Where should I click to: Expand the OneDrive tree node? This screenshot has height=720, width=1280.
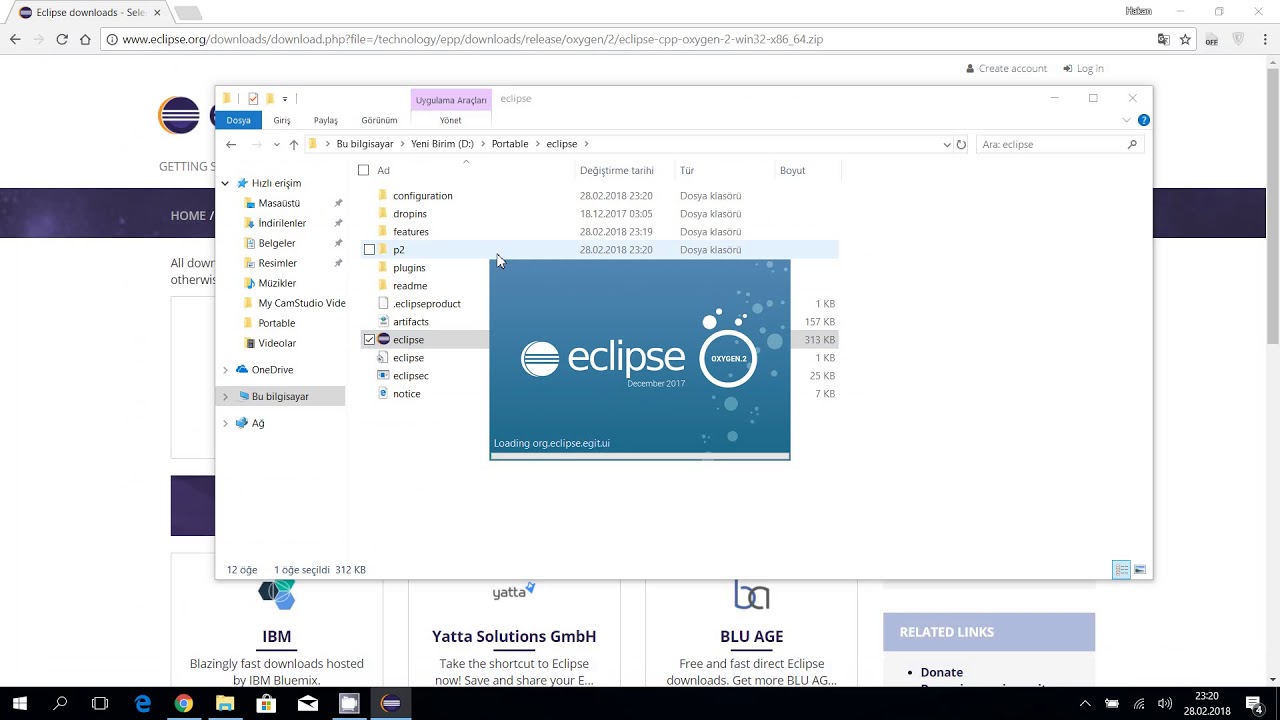click(x=225, y=370)
